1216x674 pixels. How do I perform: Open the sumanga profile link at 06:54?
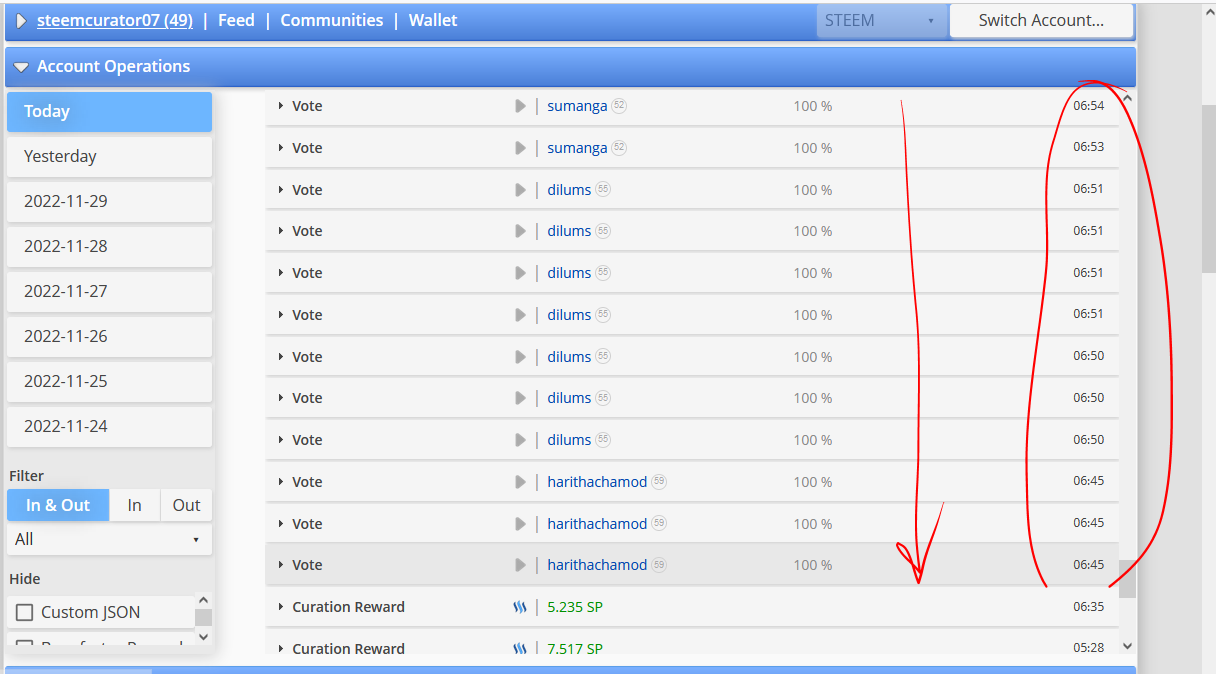577,106
